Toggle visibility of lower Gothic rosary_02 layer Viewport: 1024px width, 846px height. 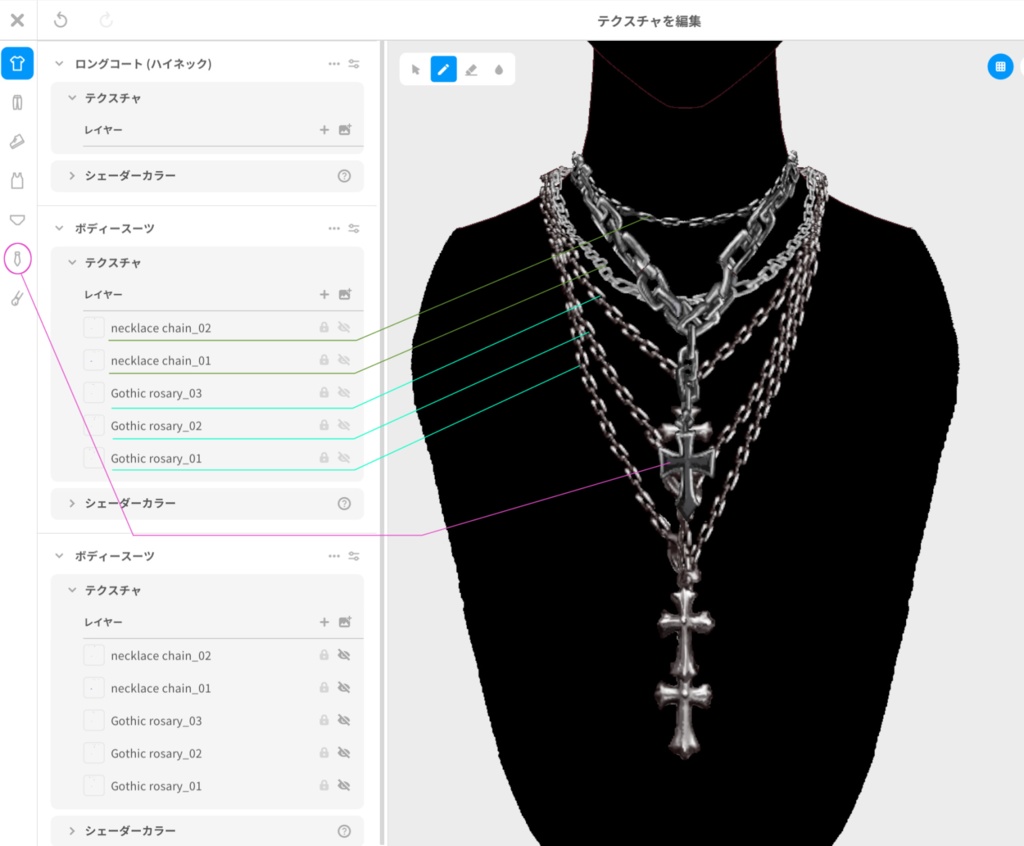[344, 753]
